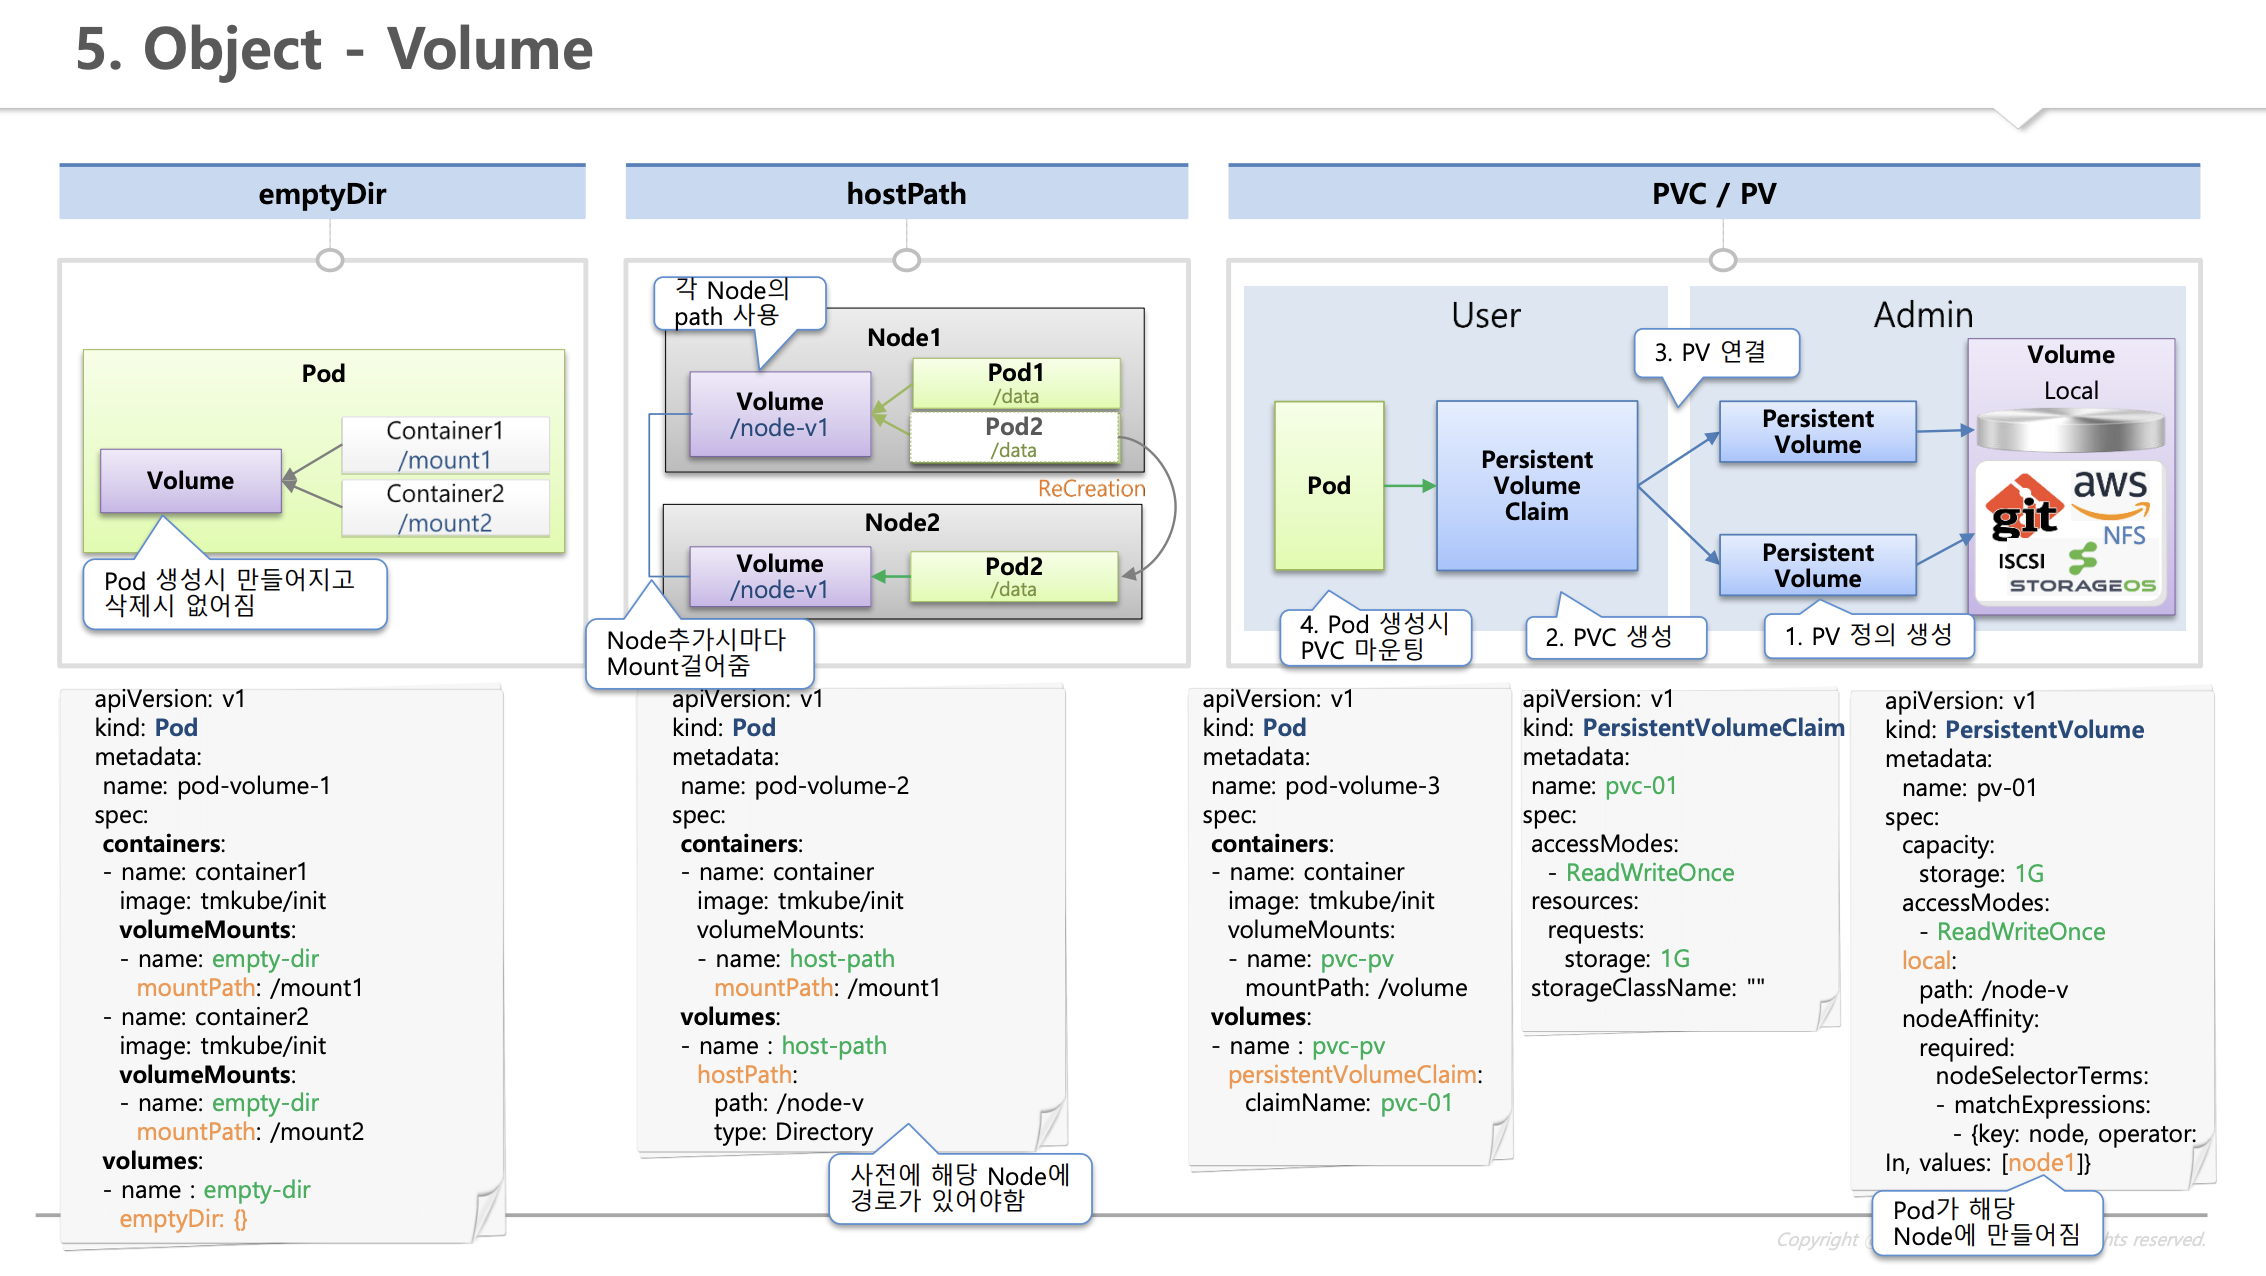
Task: Click the Node1 Volume /node-v1 box
Action: click(780, 414)
